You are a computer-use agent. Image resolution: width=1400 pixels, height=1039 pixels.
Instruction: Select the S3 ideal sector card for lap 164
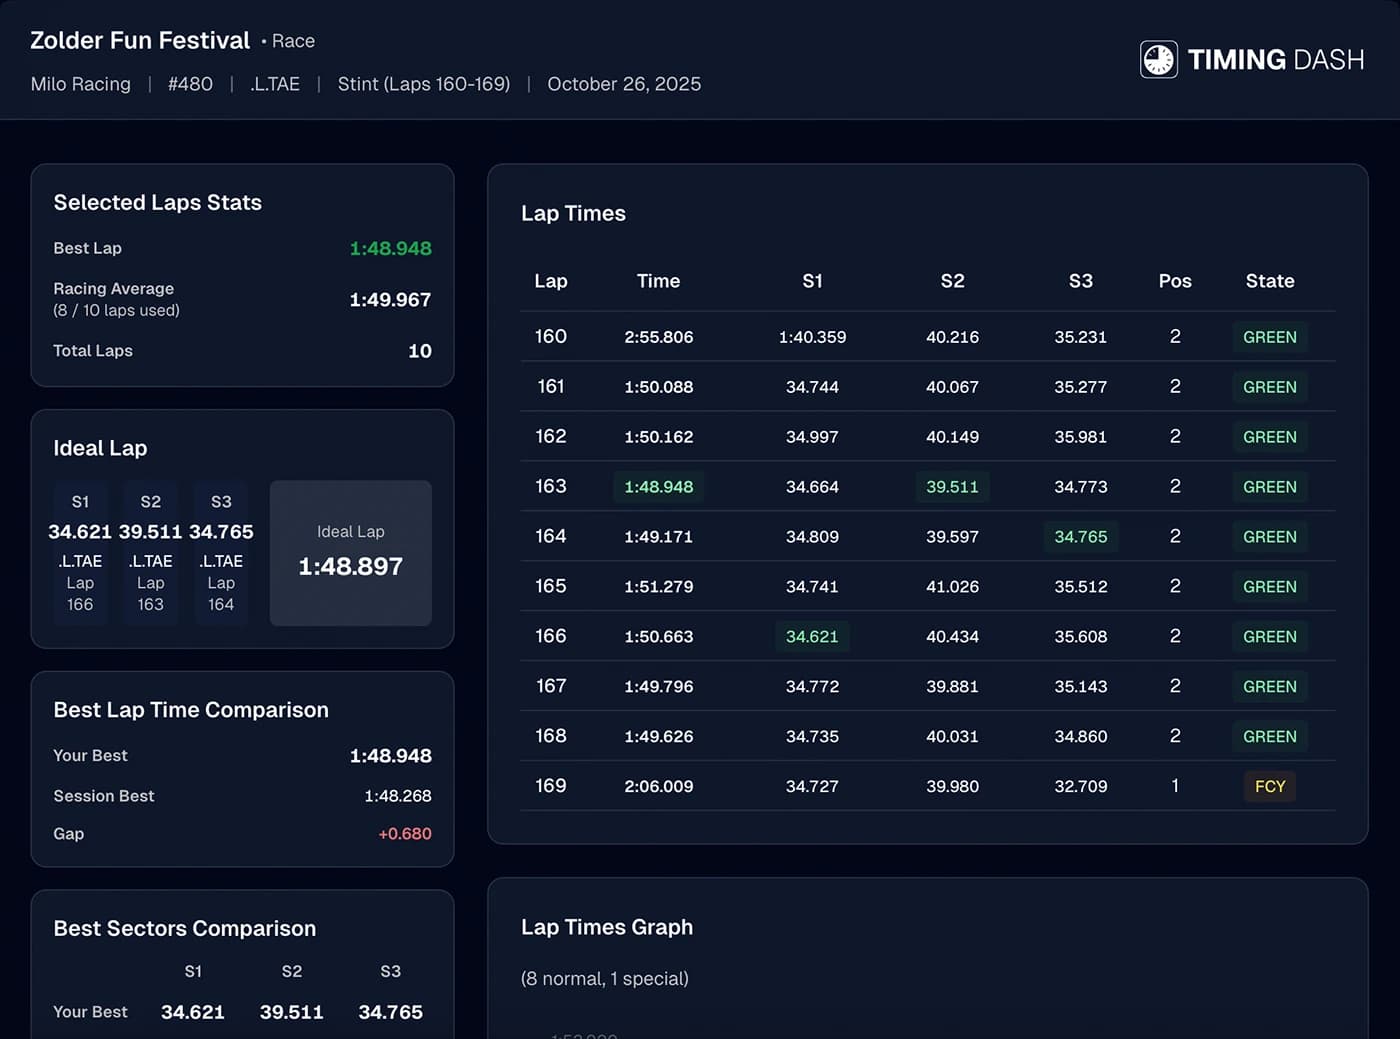tap(221, 553)
